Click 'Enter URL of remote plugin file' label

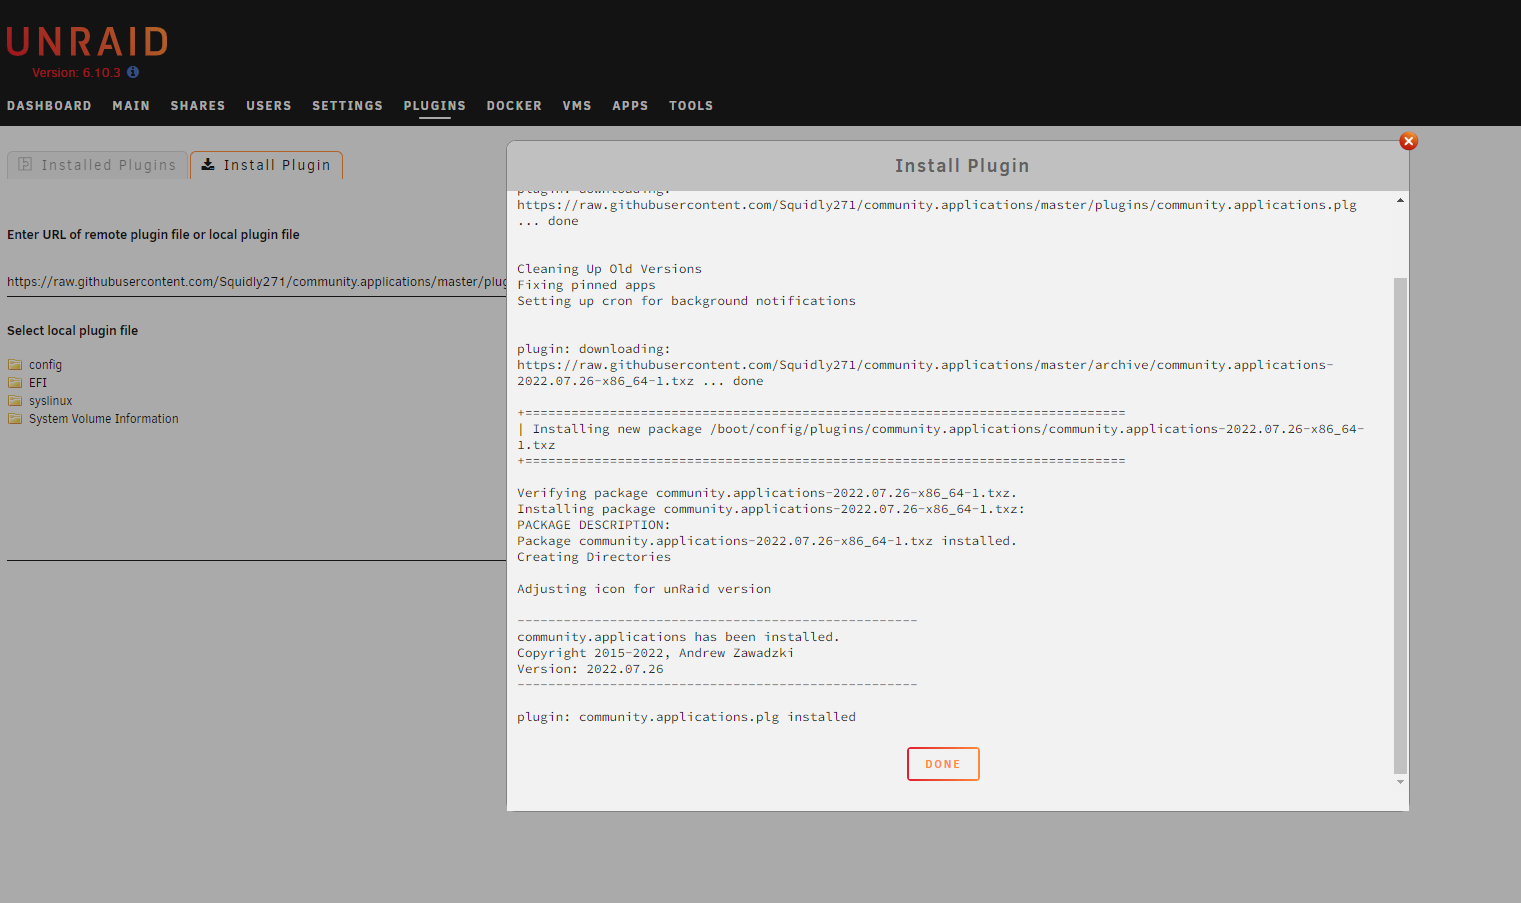(x=153, y=235)
